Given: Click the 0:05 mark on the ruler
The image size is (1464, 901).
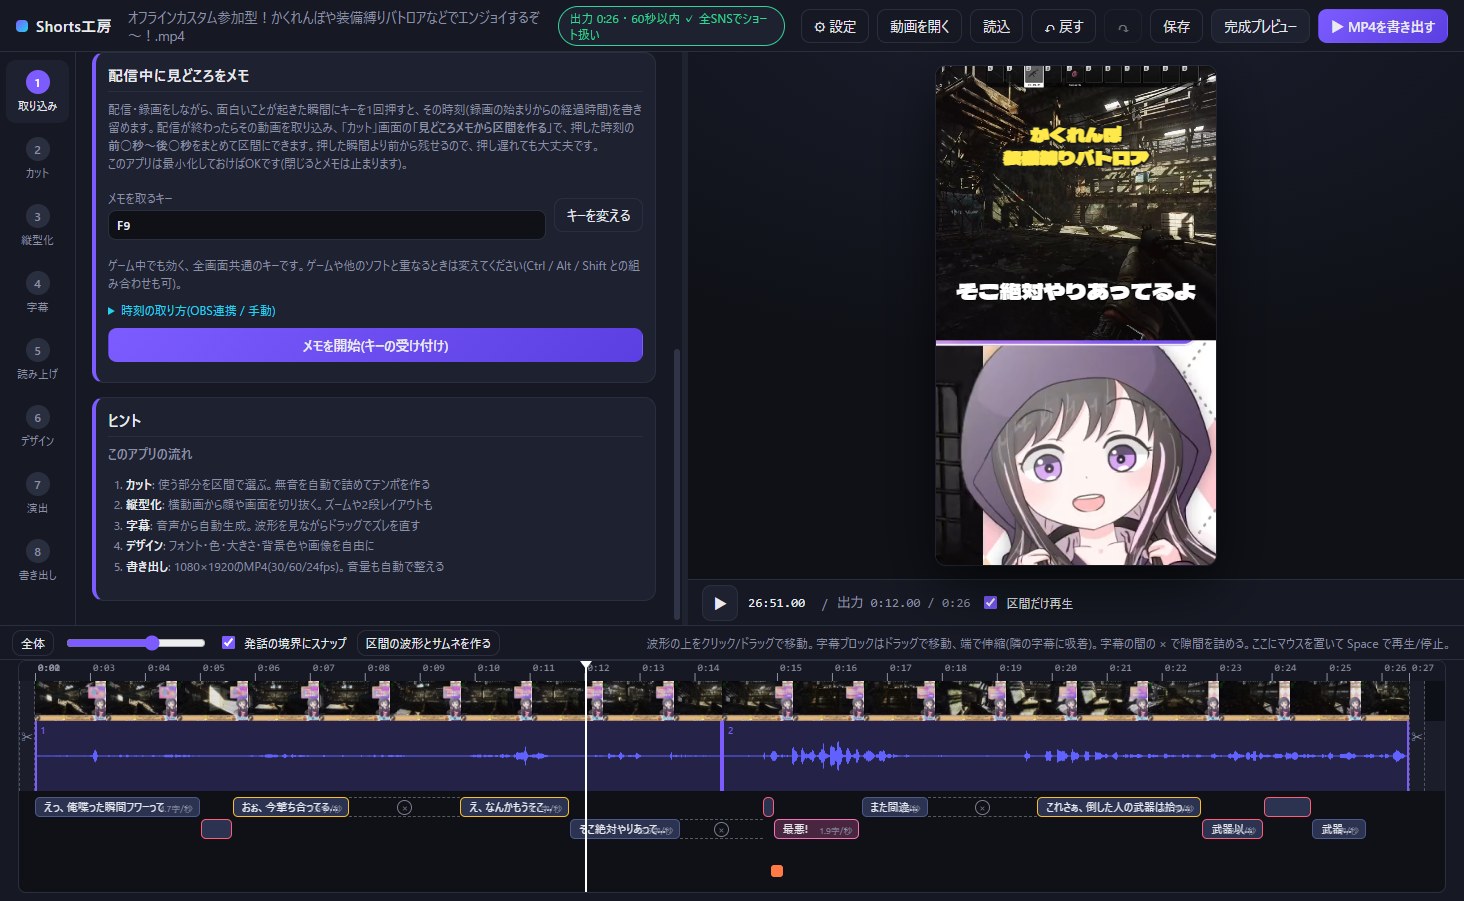Looking at the screenshot, I should point(213,668).
